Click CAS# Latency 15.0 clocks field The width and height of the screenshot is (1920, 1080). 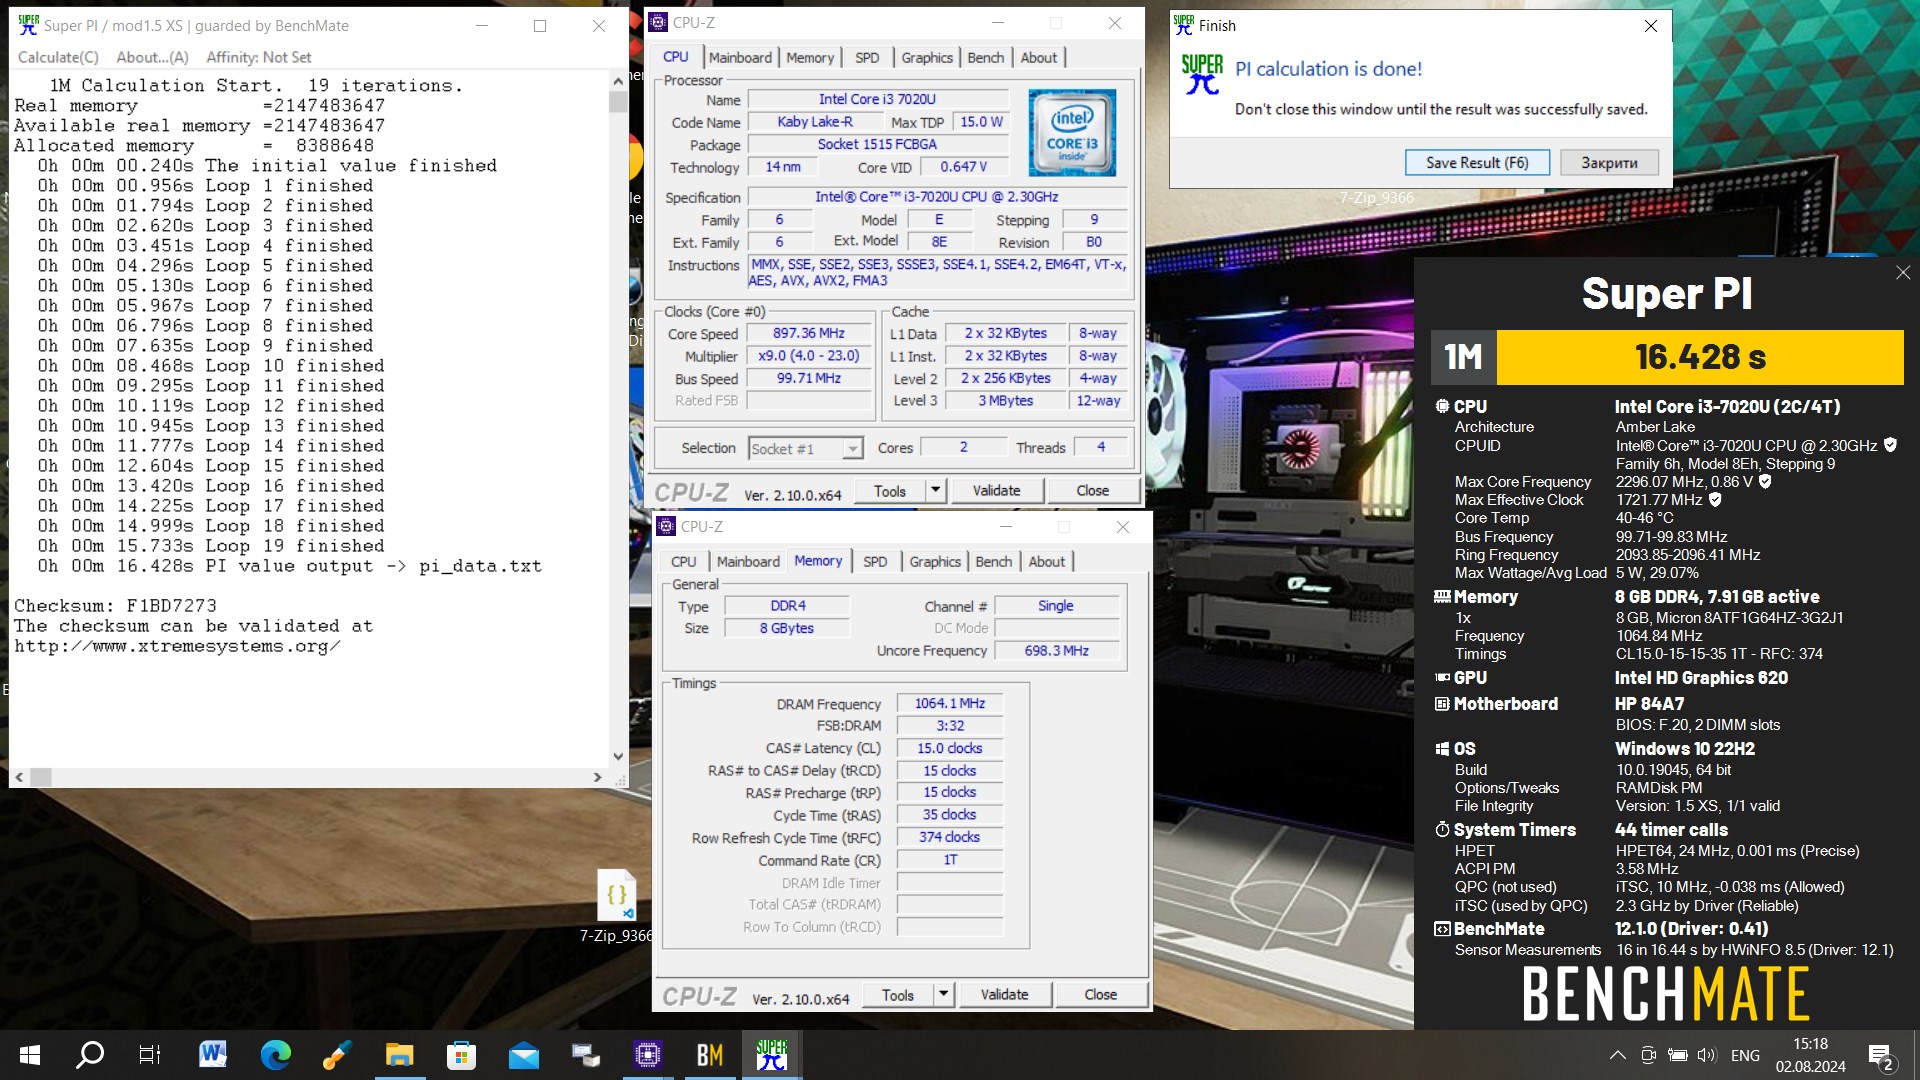pyautogui.click(x=950, y=748)
